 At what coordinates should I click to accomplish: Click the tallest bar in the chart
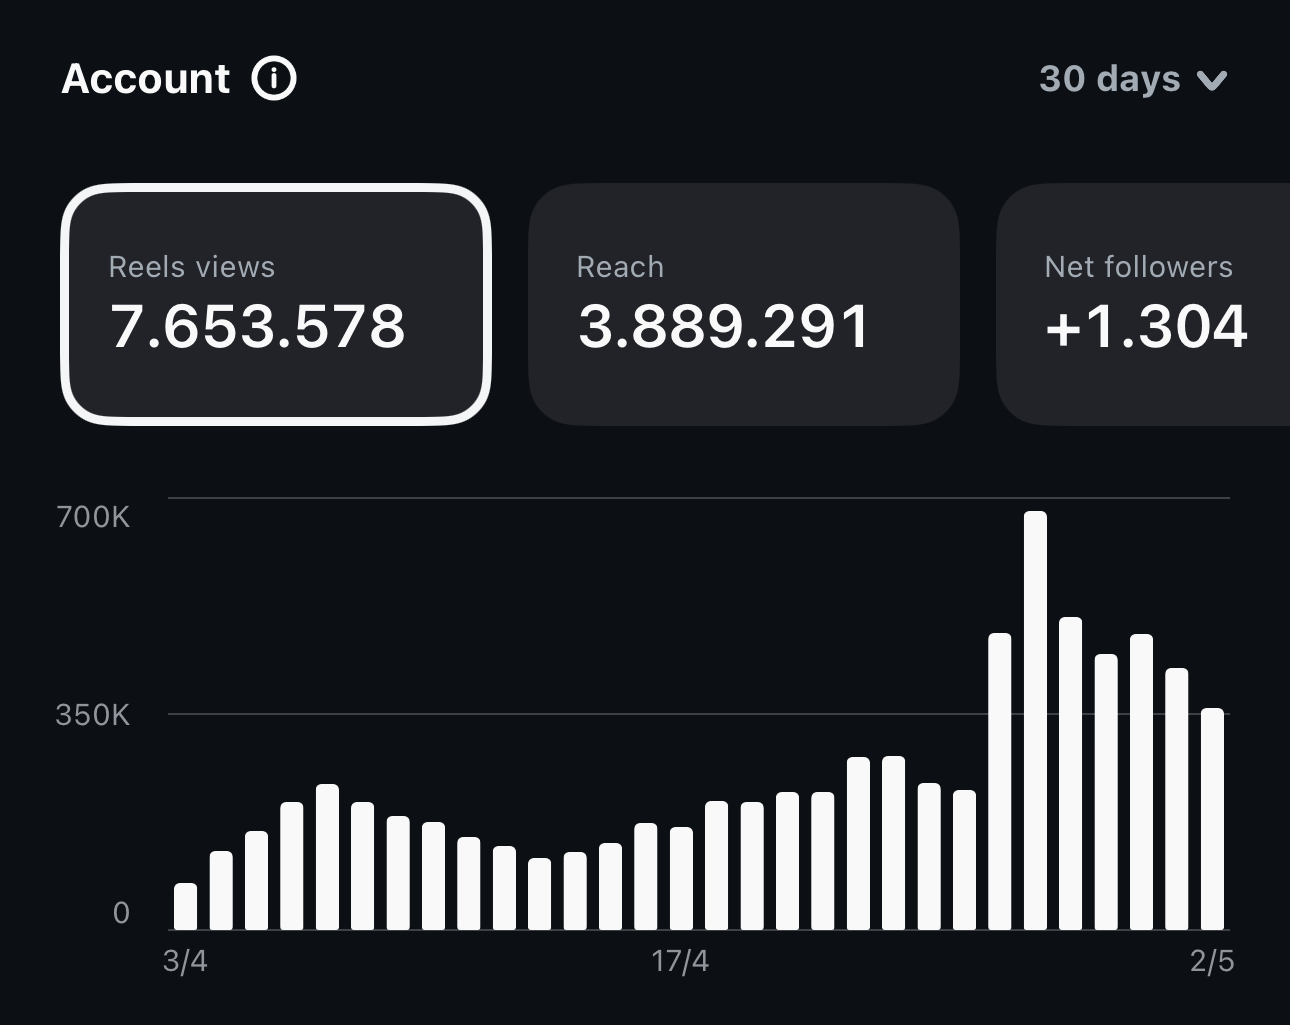1035,720
